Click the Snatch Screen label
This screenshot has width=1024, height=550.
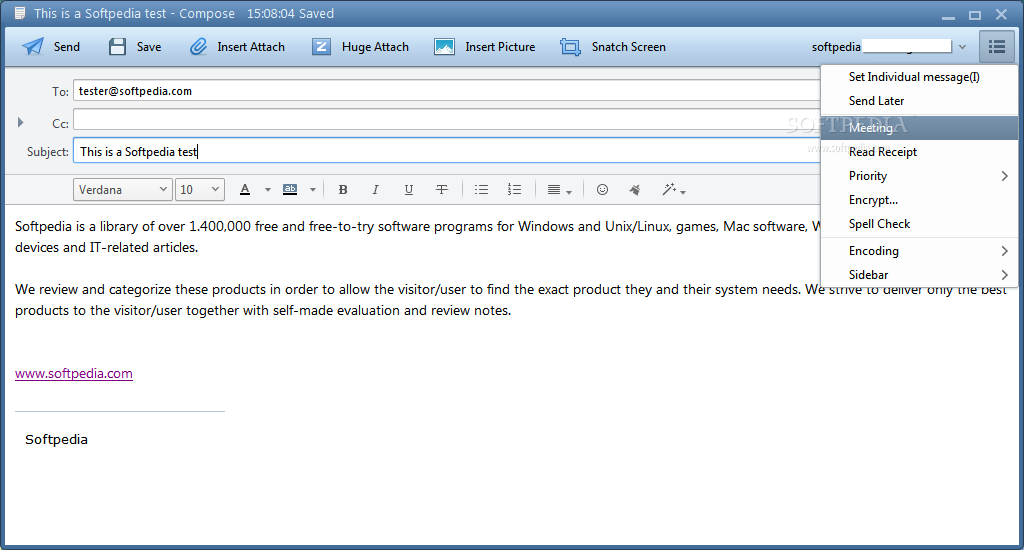tap(629, 47)
